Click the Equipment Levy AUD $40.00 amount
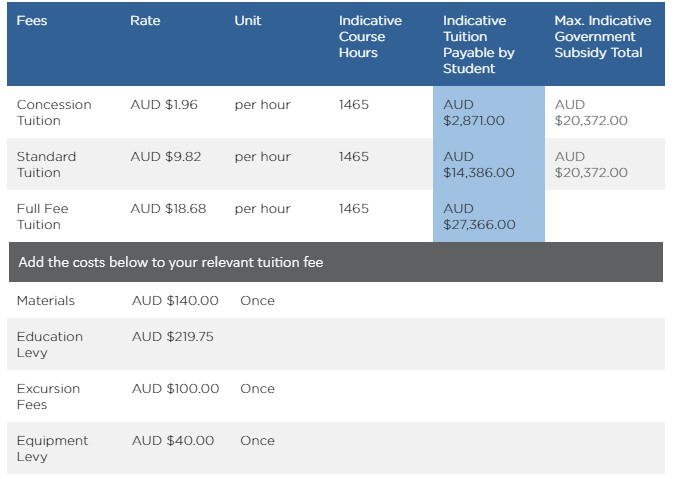 [173, 441]
